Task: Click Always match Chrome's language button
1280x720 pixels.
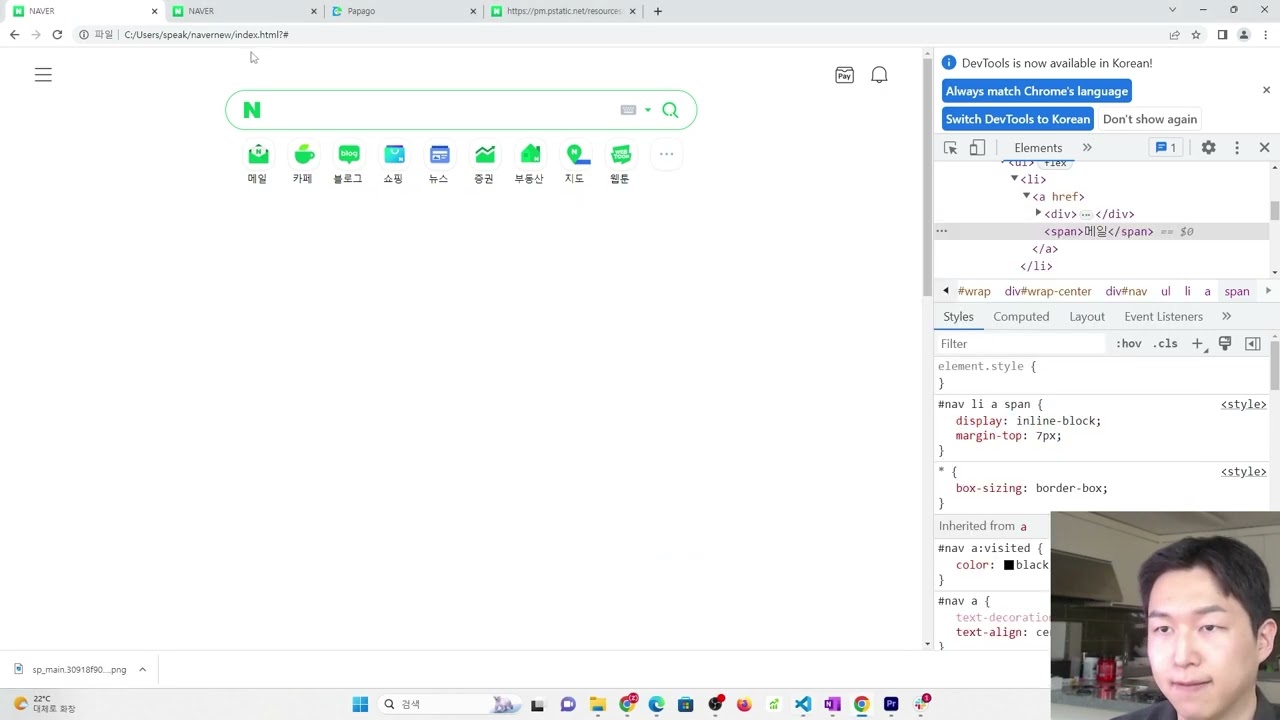Action: click(x=1037, y=91)
